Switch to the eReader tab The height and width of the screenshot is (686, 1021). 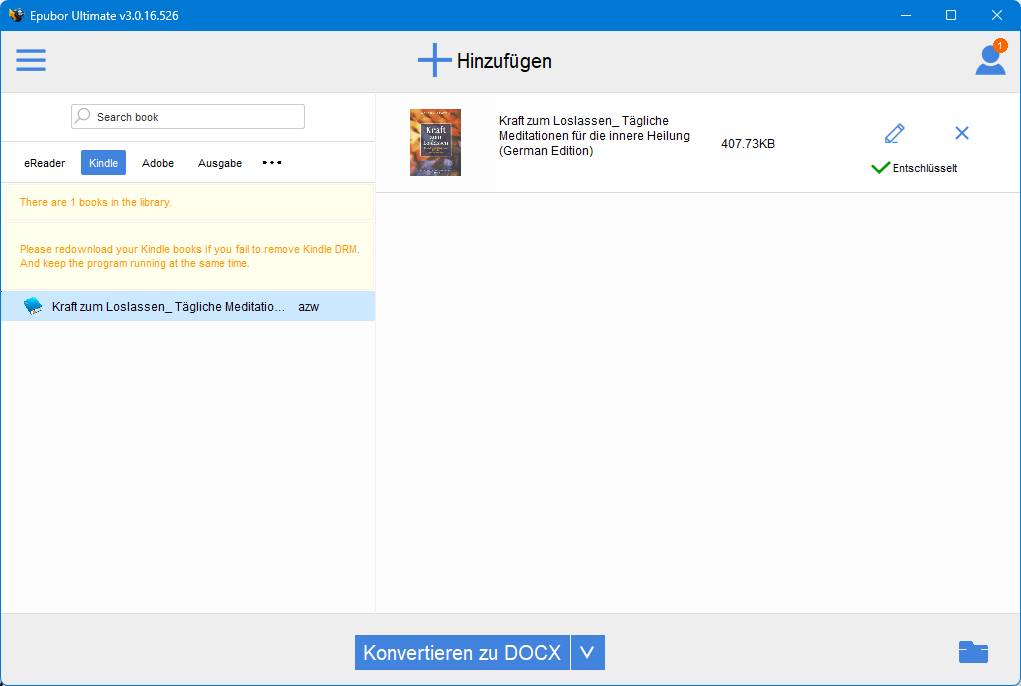pos(44,163)
